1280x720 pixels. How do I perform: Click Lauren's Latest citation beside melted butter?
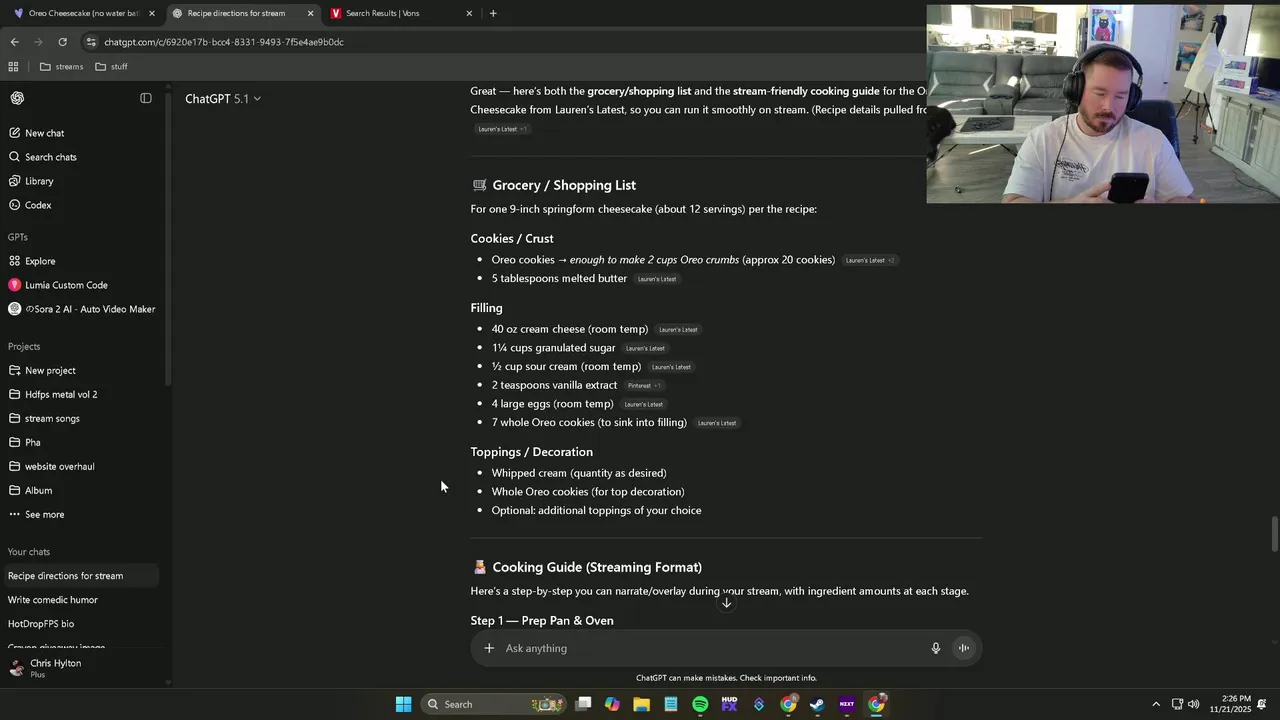(x=657, y=279)
